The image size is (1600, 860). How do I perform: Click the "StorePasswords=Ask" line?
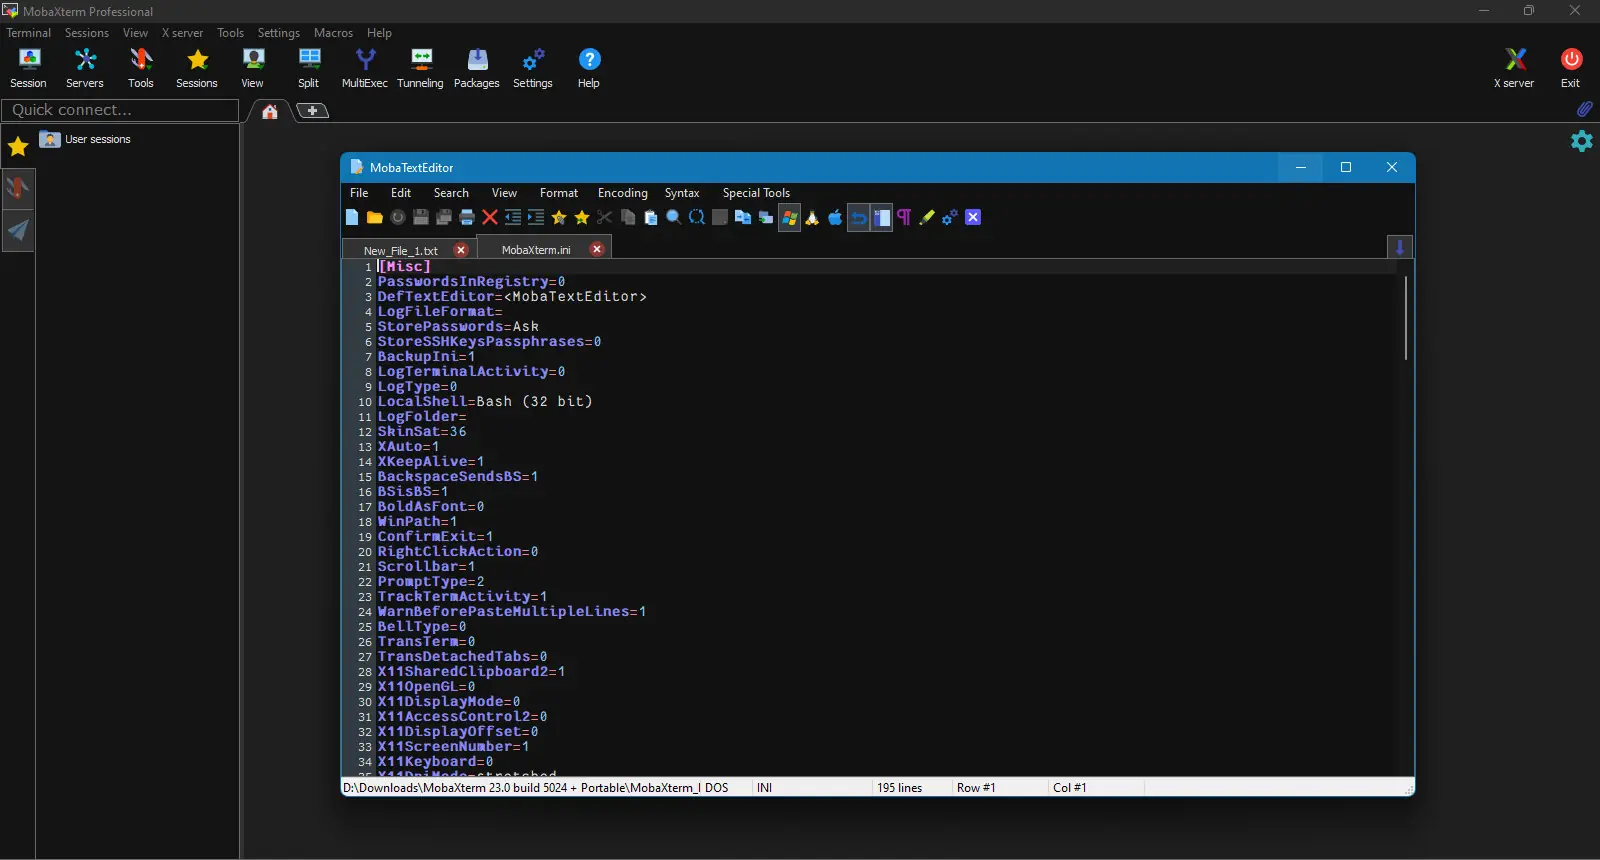pos(458,327)
